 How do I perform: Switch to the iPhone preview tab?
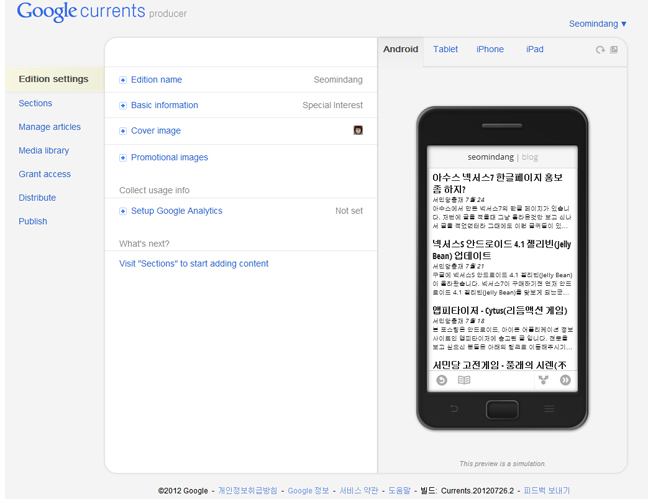coord(490,49)
